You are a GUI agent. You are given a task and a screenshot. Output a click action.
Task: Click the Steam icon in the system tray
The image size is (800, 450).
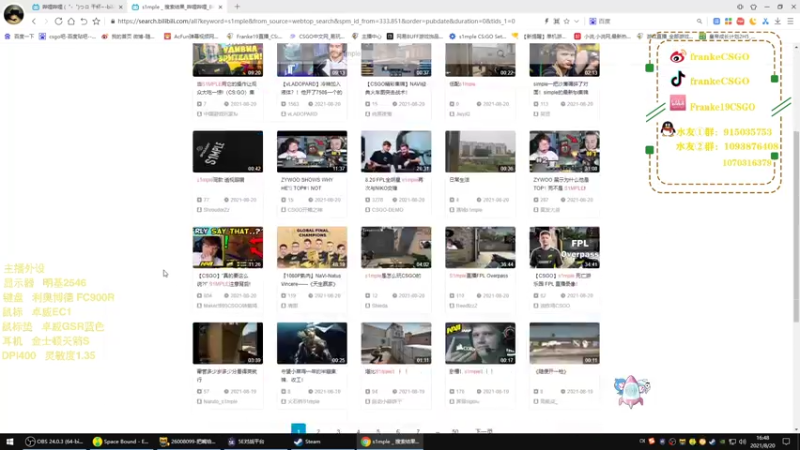(x=712, y=442)
